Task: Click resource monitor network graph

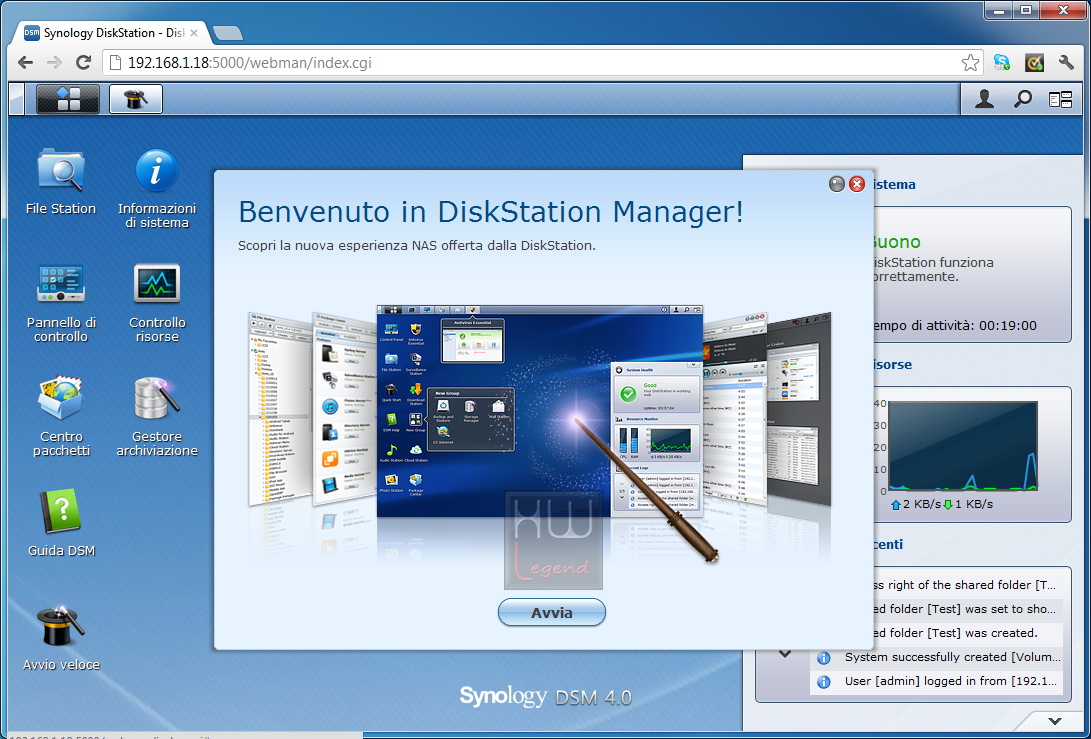Action: tap(963, 446)
